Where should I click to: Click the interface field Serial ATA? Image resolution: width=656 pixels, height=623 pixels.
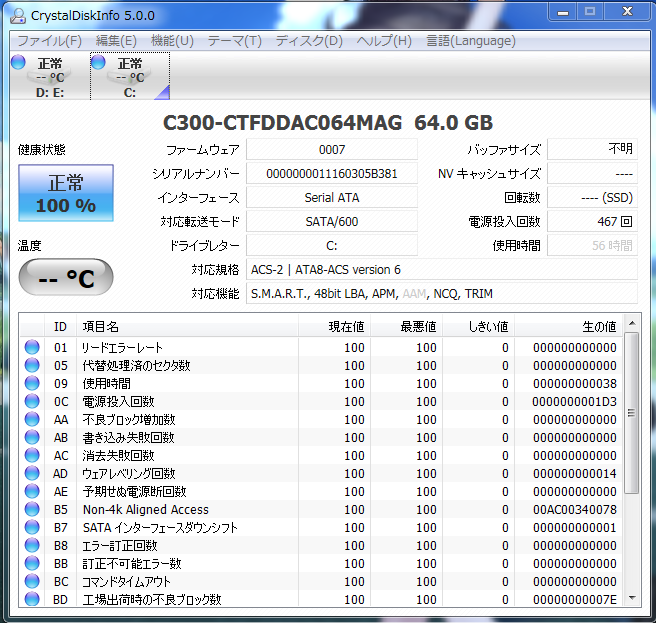tap(332, 197)
